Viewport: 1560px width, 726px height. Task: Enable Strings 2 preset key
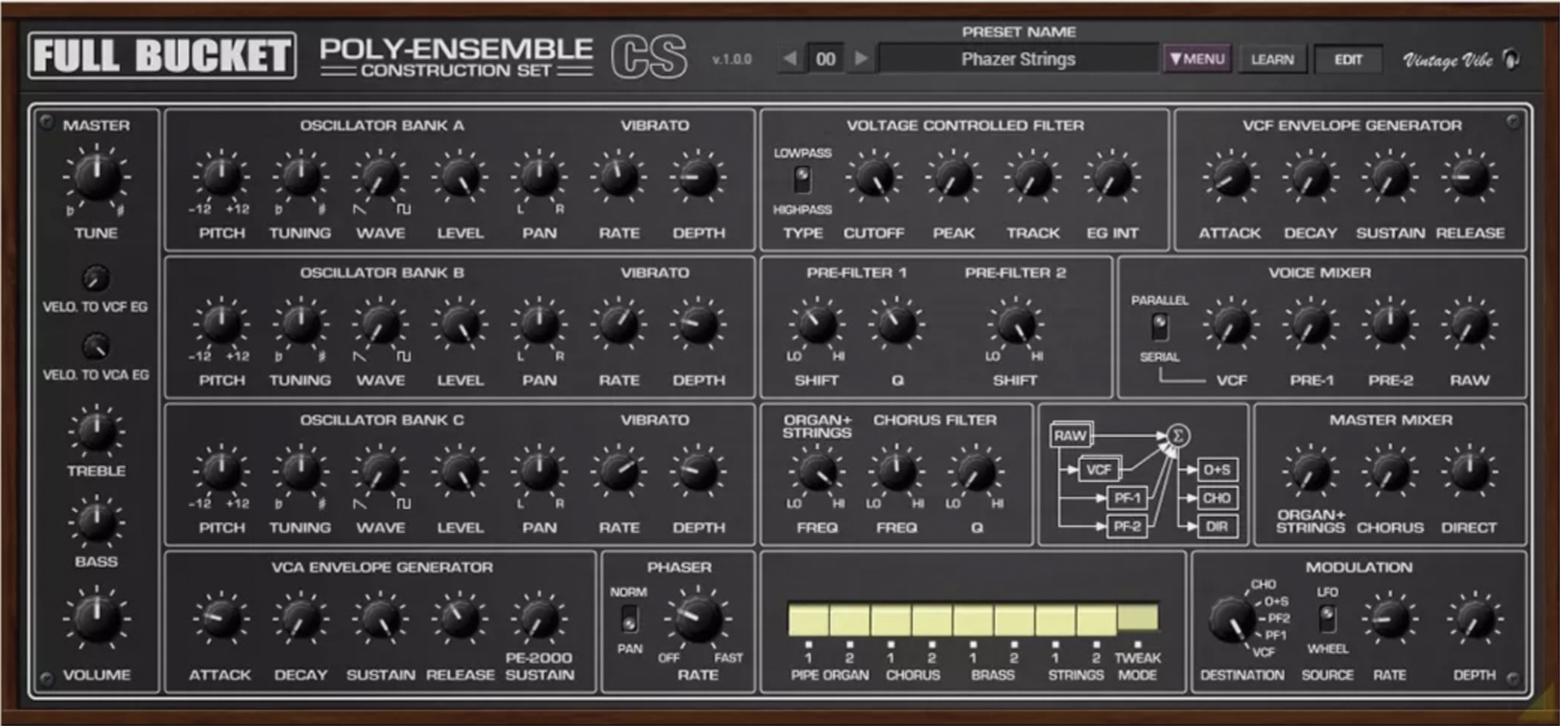pyautogui.click(x=1096, y=620)
